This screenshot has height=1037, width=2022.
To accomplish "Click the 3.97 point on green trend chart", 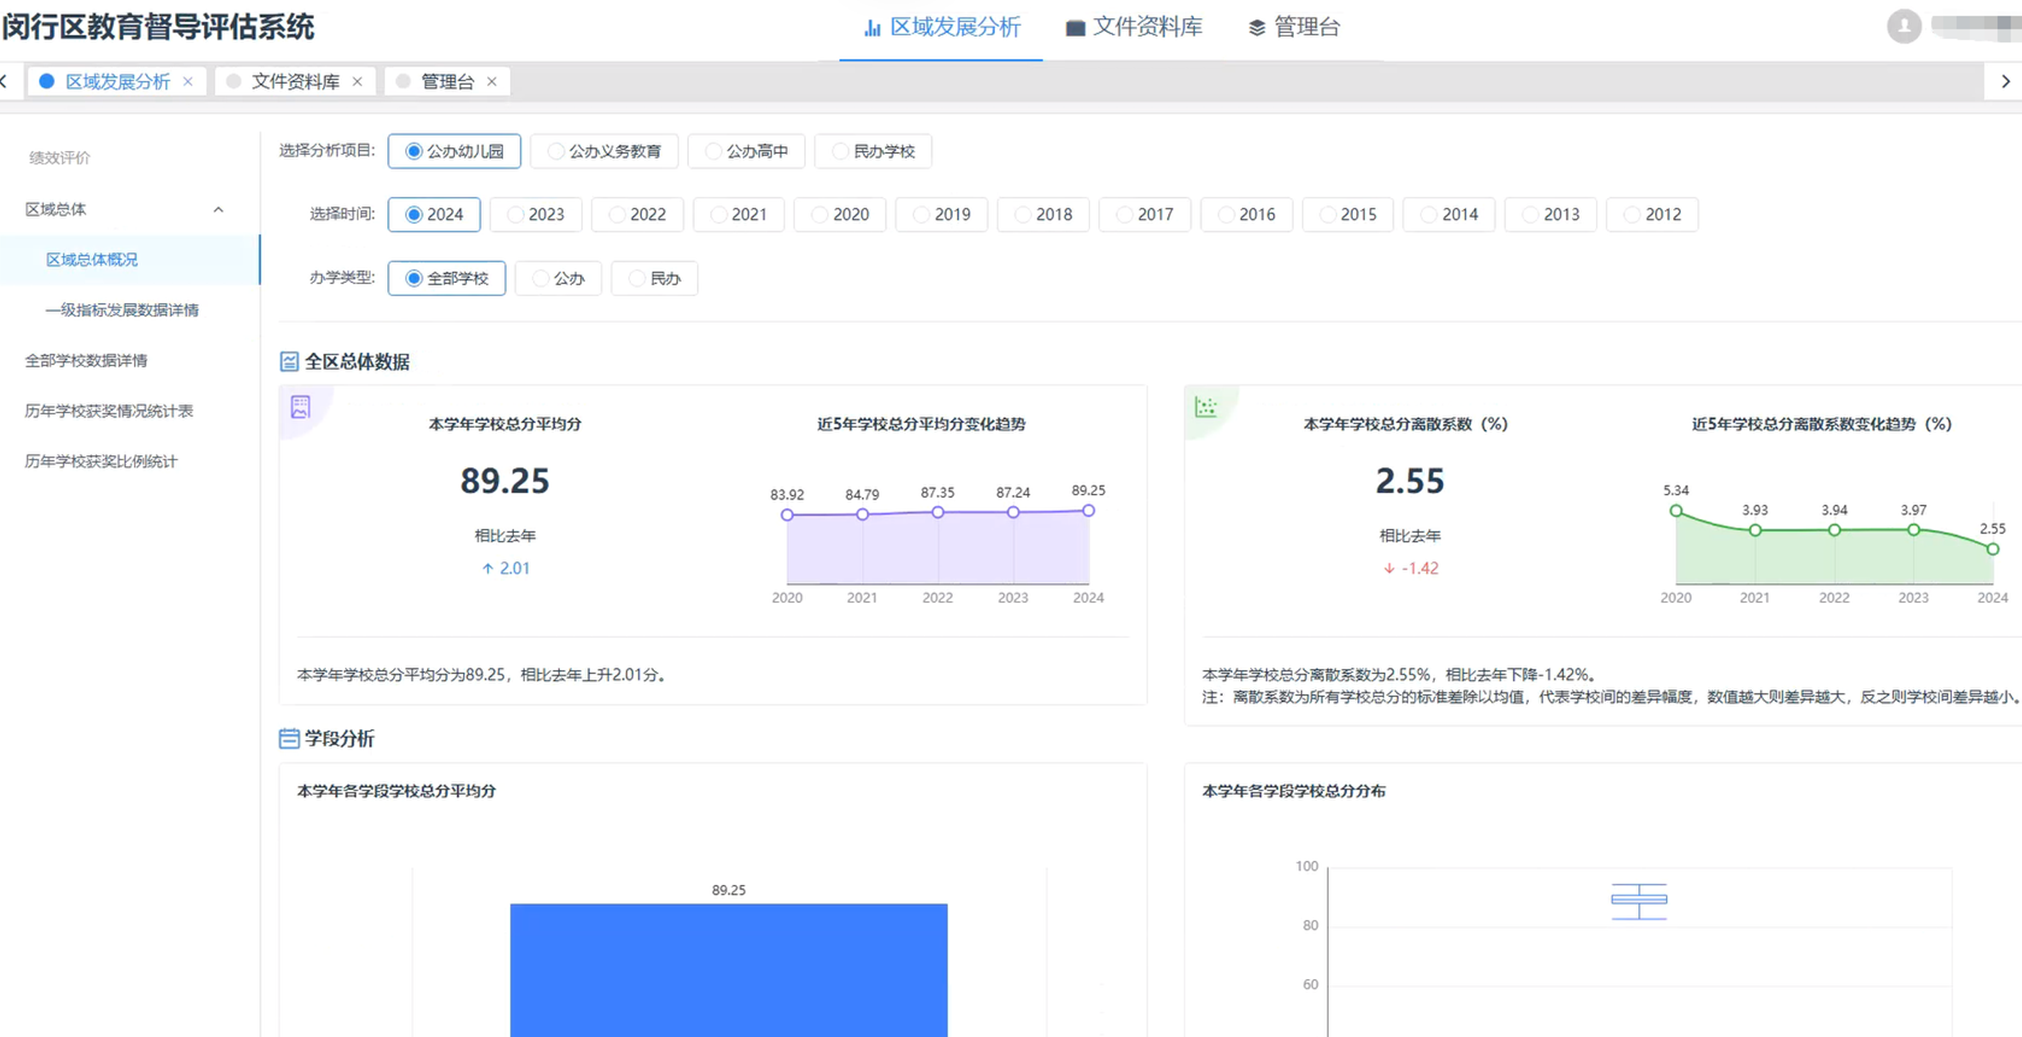I will 1913,530.
